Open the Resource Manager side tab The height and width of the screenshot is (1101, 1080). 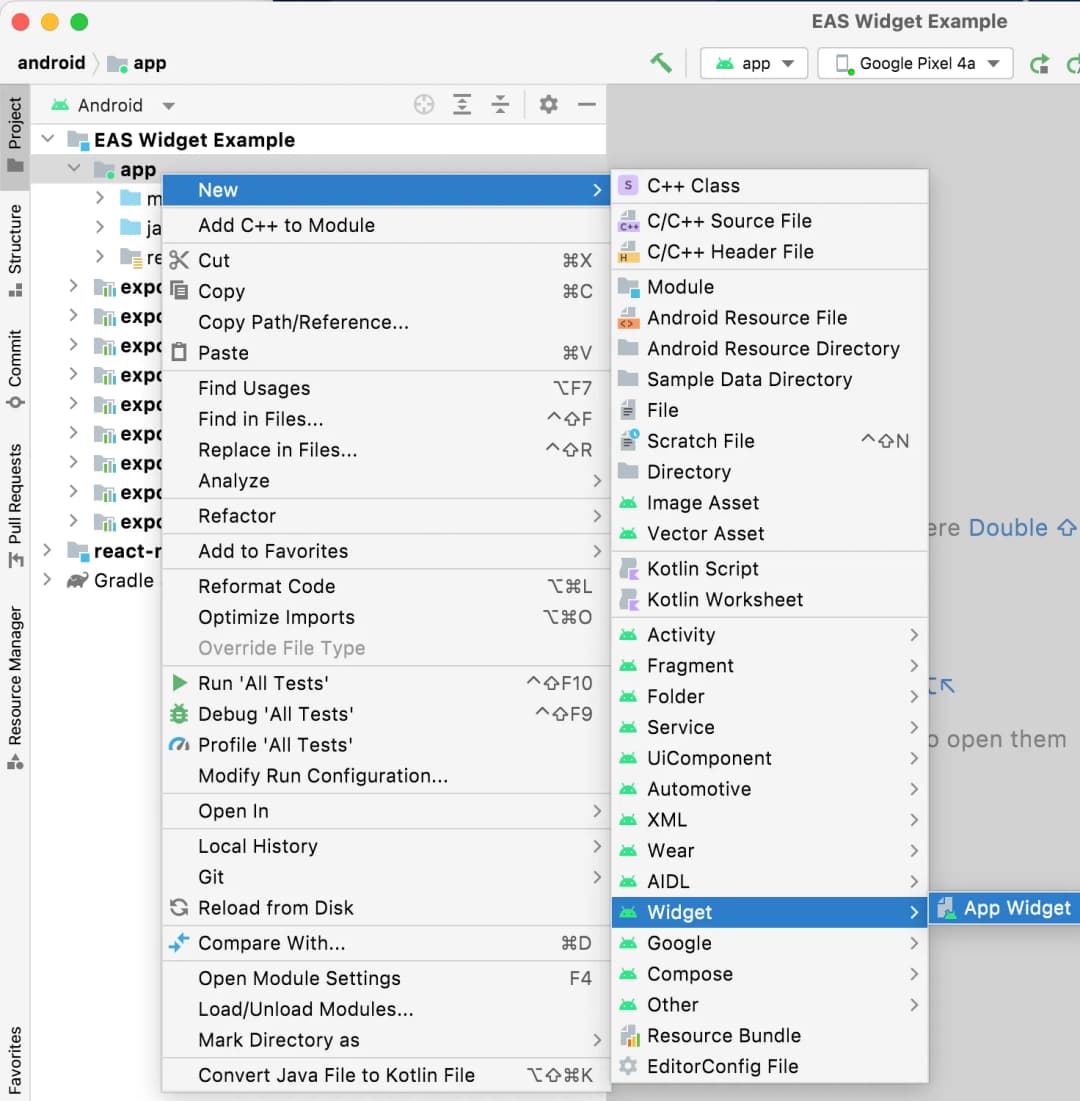tap(15, 688)
